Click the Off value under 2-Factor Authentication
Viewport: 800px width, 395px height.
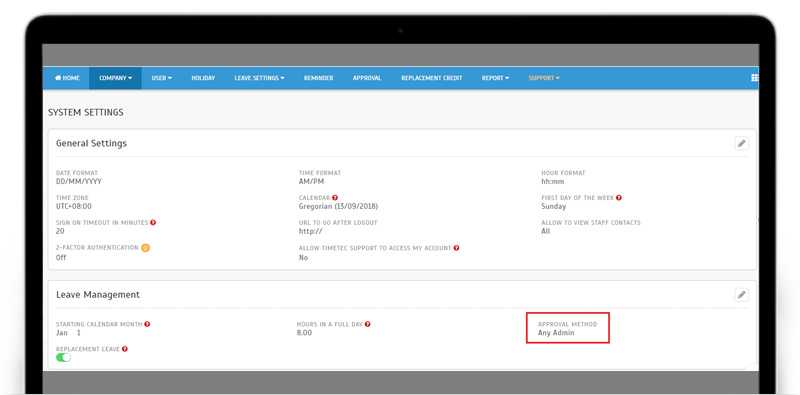pyautogui.click(x=61, y=258)
